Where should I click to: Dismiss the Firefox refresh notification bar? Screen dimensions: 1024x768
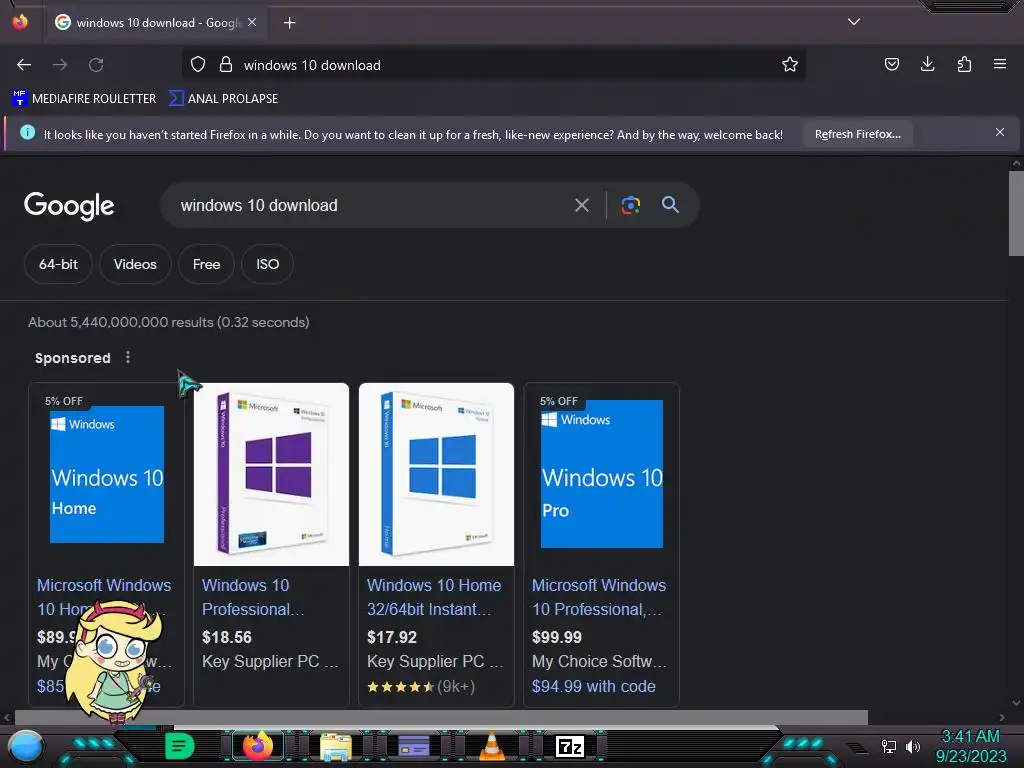pos(1000,133)
